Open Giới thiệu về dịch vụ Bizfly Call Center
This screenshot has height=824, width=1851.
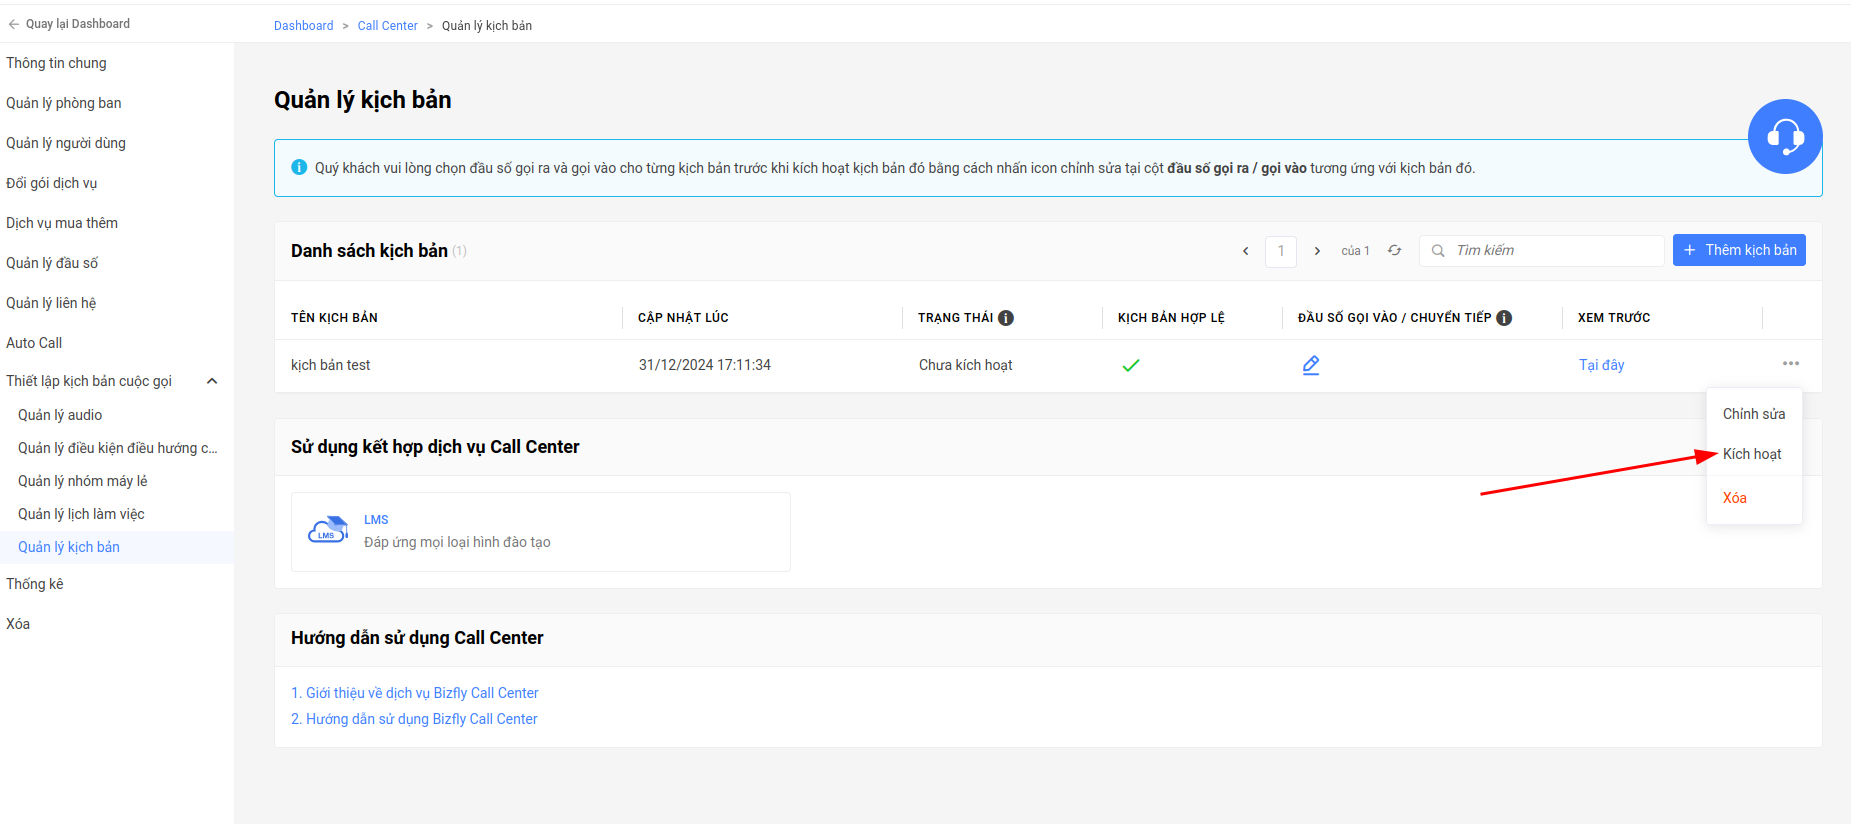click(x=415, y=693)
